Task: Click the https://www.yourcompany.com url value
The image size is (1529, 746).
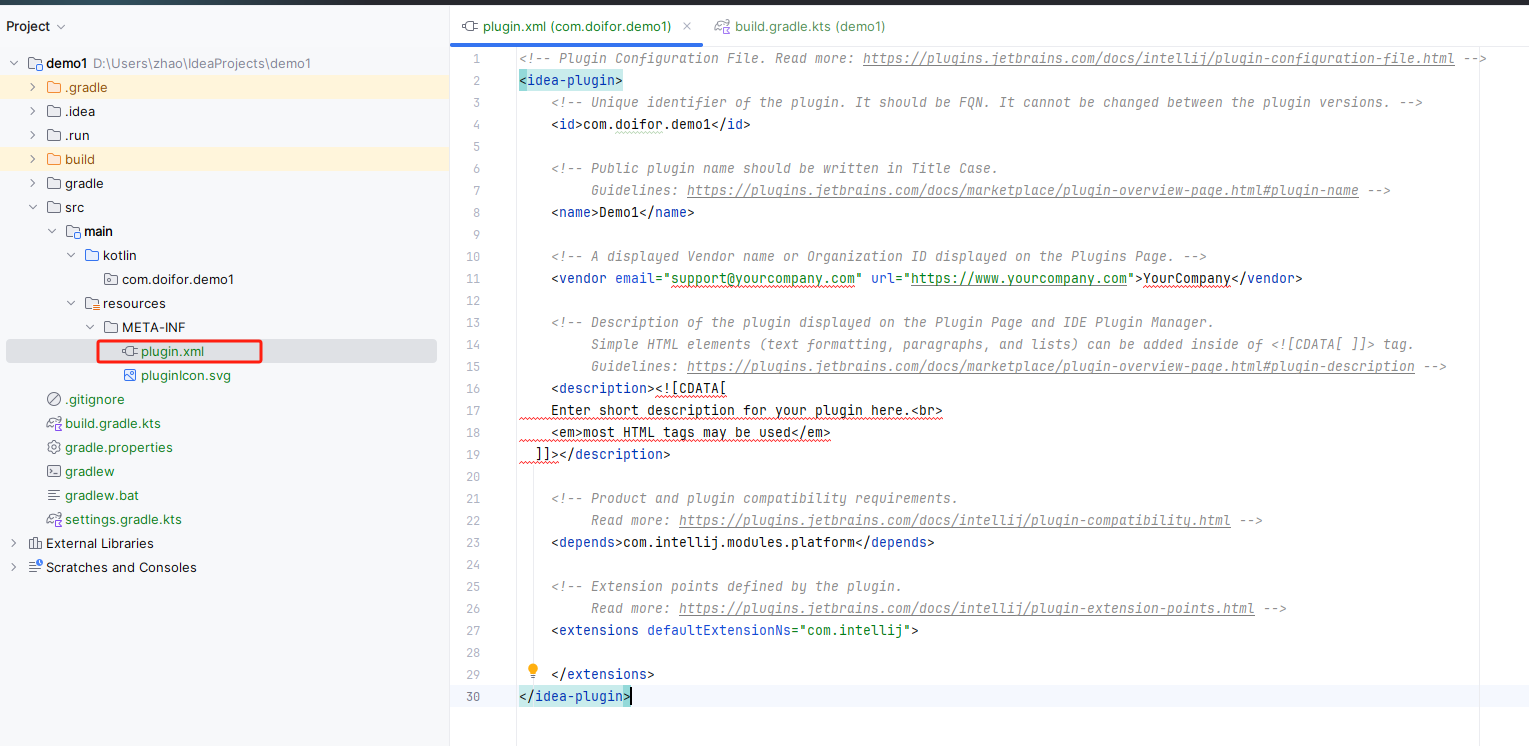Action: click(x=1018, y=278)
